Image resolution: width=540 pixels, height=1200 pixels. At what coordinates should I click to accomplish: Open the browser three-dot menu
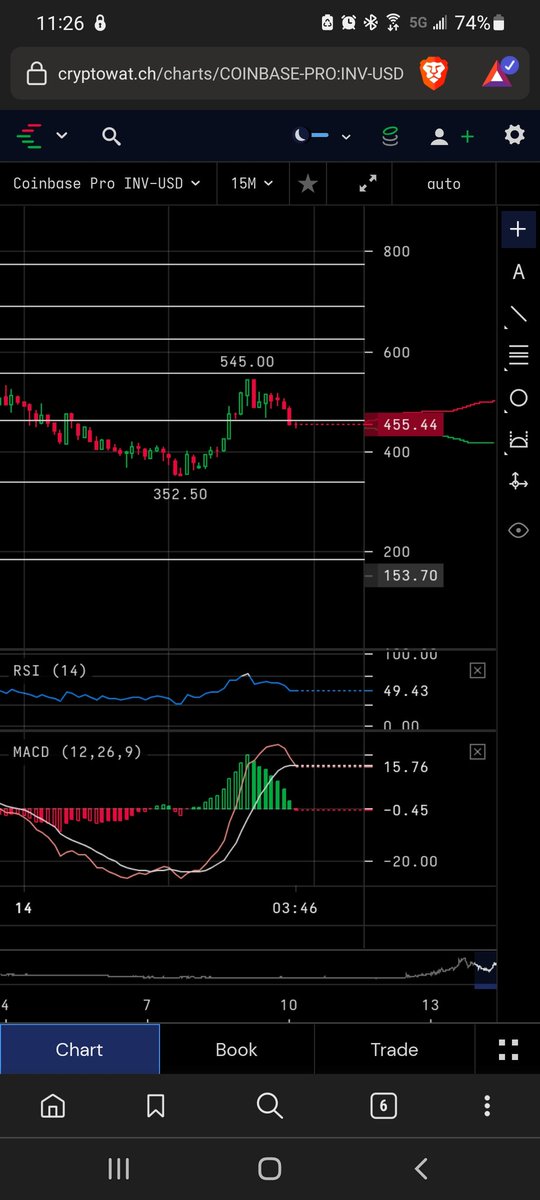(x=487, y=1105)
